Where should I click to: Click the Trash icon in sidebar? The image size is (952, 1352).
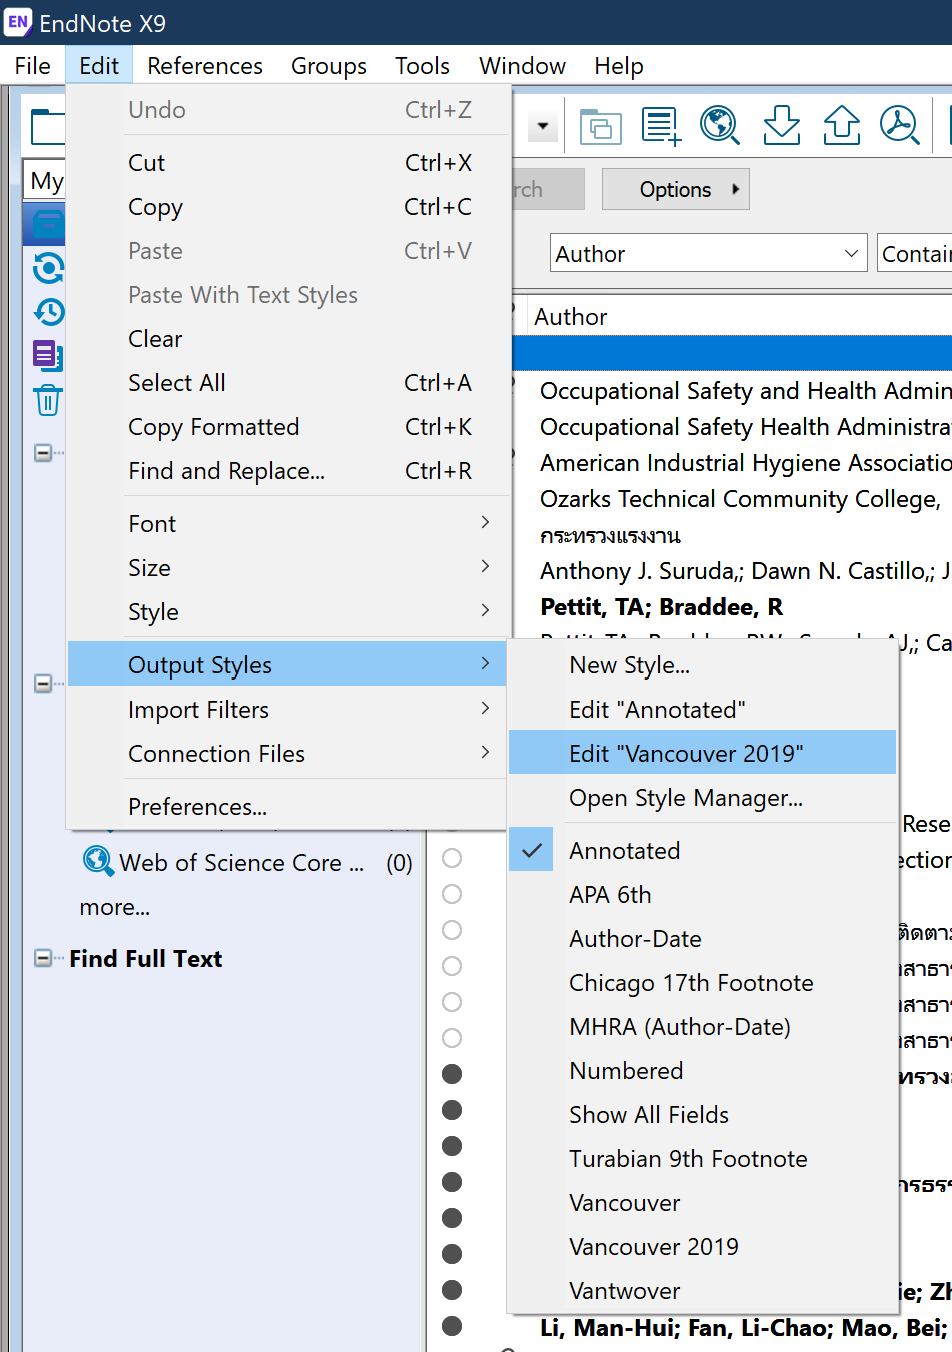pyautogui.click(x=48, y=400)
